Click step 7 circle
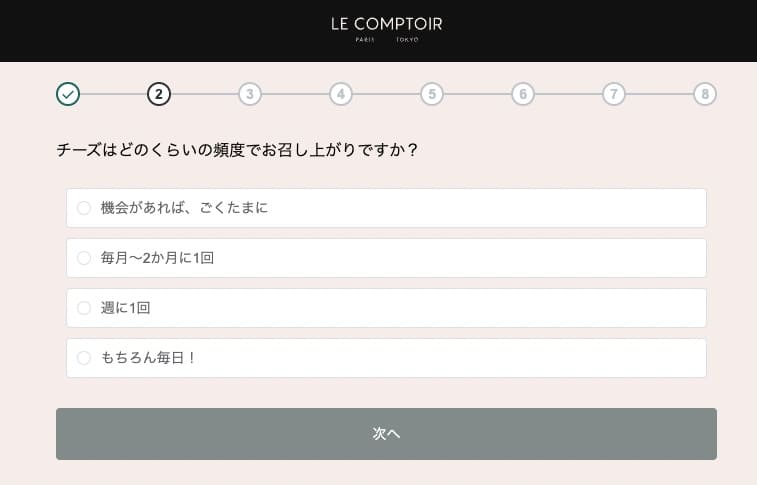Screen dimensions: 757x485 (x=614, y=94)
